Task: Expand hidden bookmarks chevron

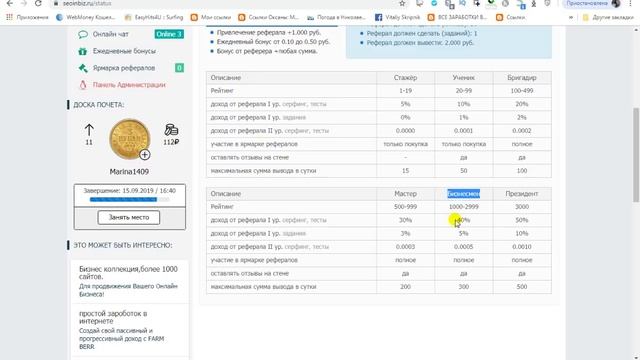Action: tap(571, 17)
